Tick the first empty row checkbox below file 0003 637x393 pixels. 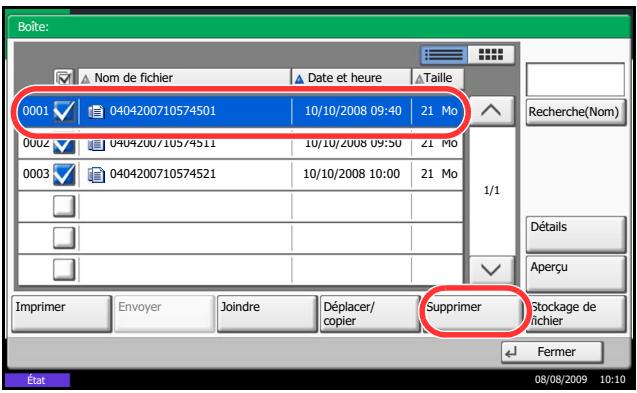tap(64, 206)
